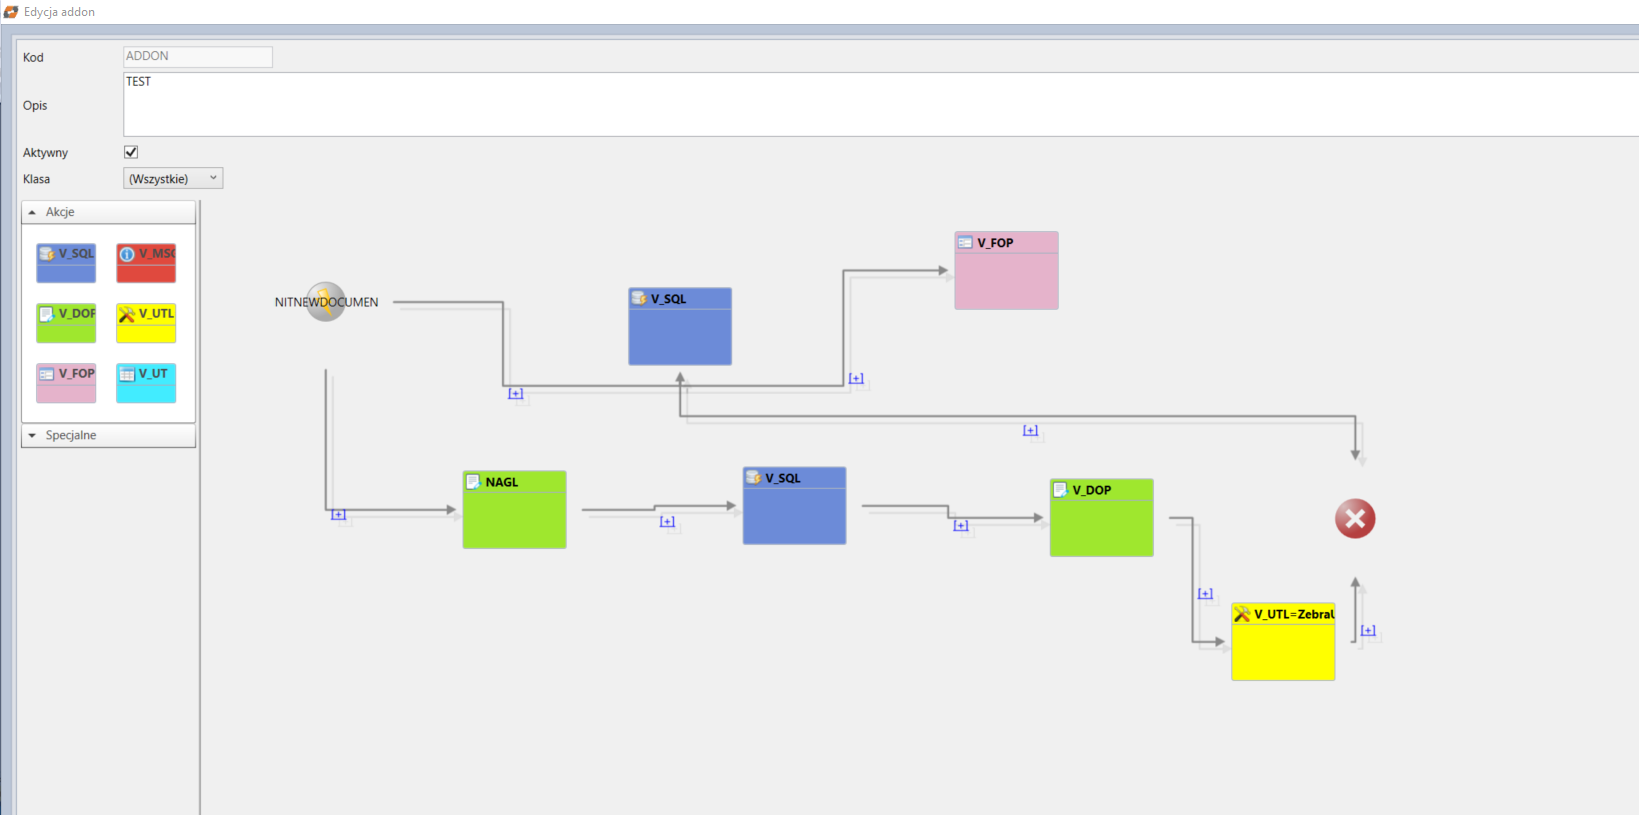Expand [+] on connector leading to V_FOP node
Screen dimensions: 1639x815
(x=856, y=378)
